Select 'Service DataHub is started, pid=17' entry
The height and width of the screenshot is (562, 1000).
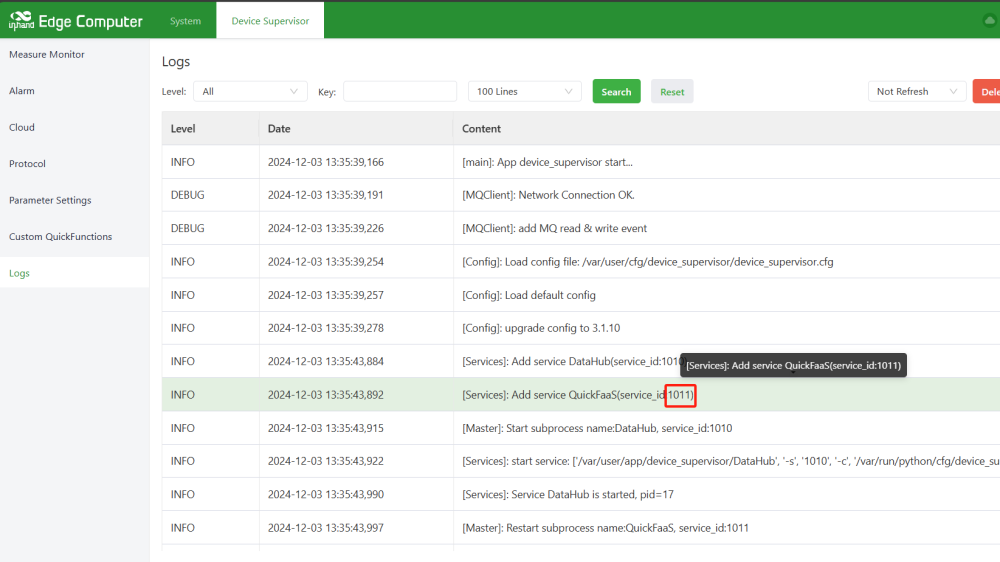[568, 494]
